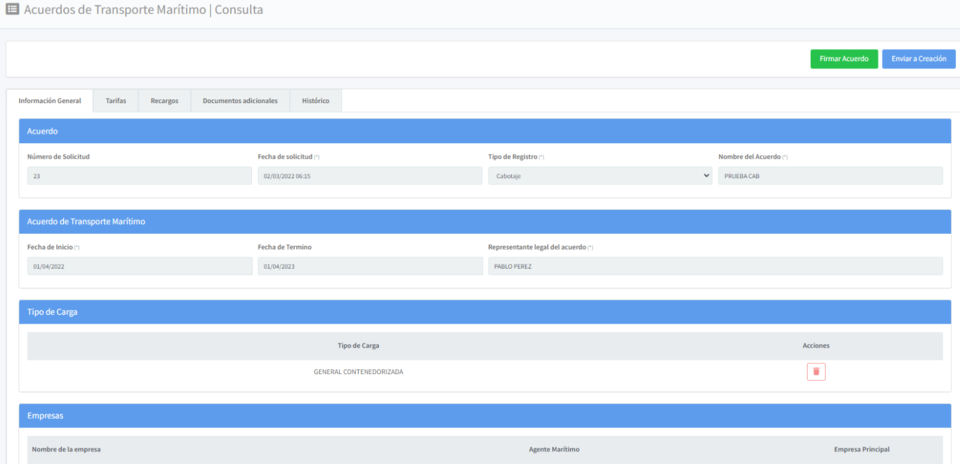Click the Número de Solicitud field
Screen dimensions: 960x464
(140, 176)
